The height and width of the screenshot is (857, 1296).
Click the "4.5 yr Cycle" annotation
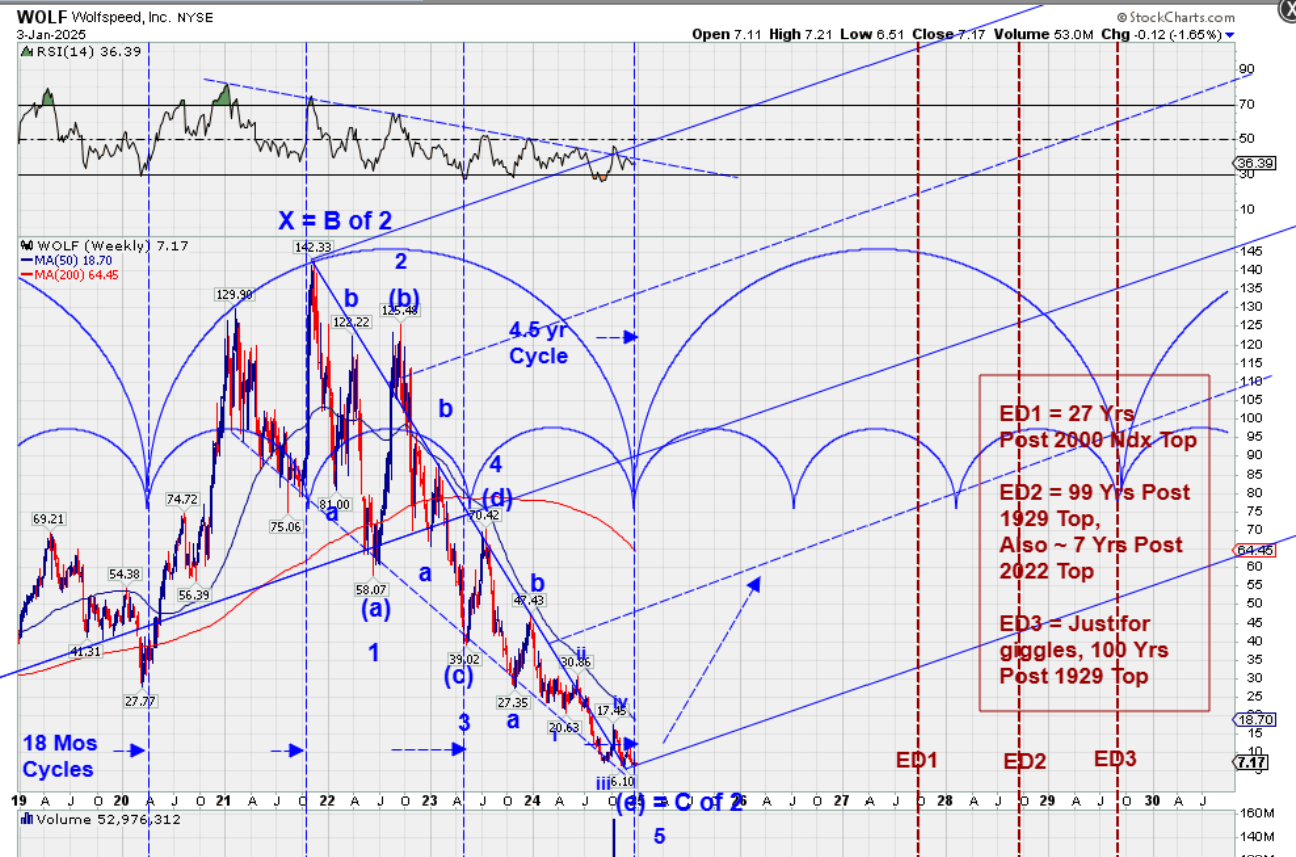(539, 342)
